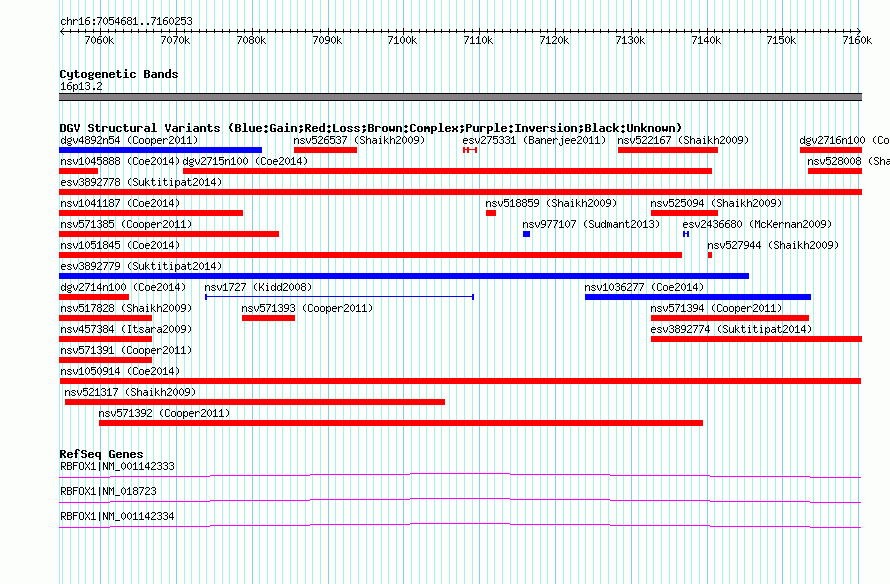890x584 pixels.
Task: Click nsv571394 (Cooper2011) label
Action: tap(716, 308)
